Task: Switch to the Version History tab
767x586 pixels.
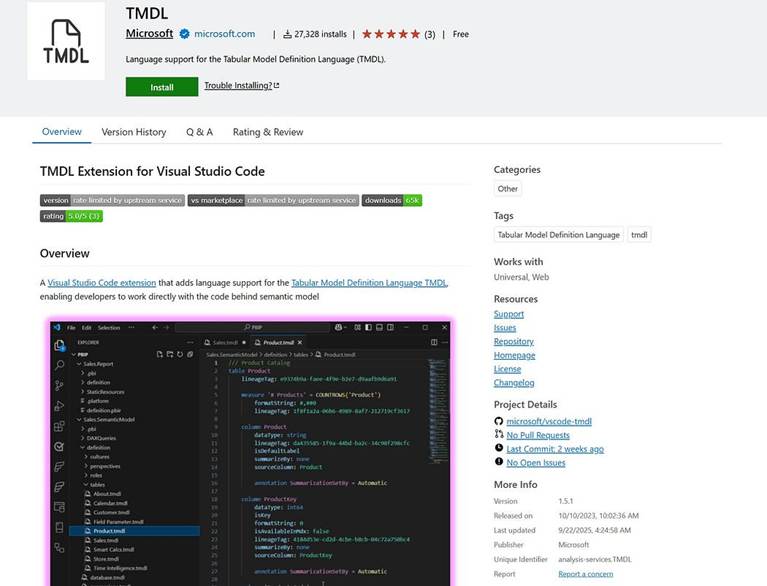Action: pyautogui.click(x=133, y=132)
